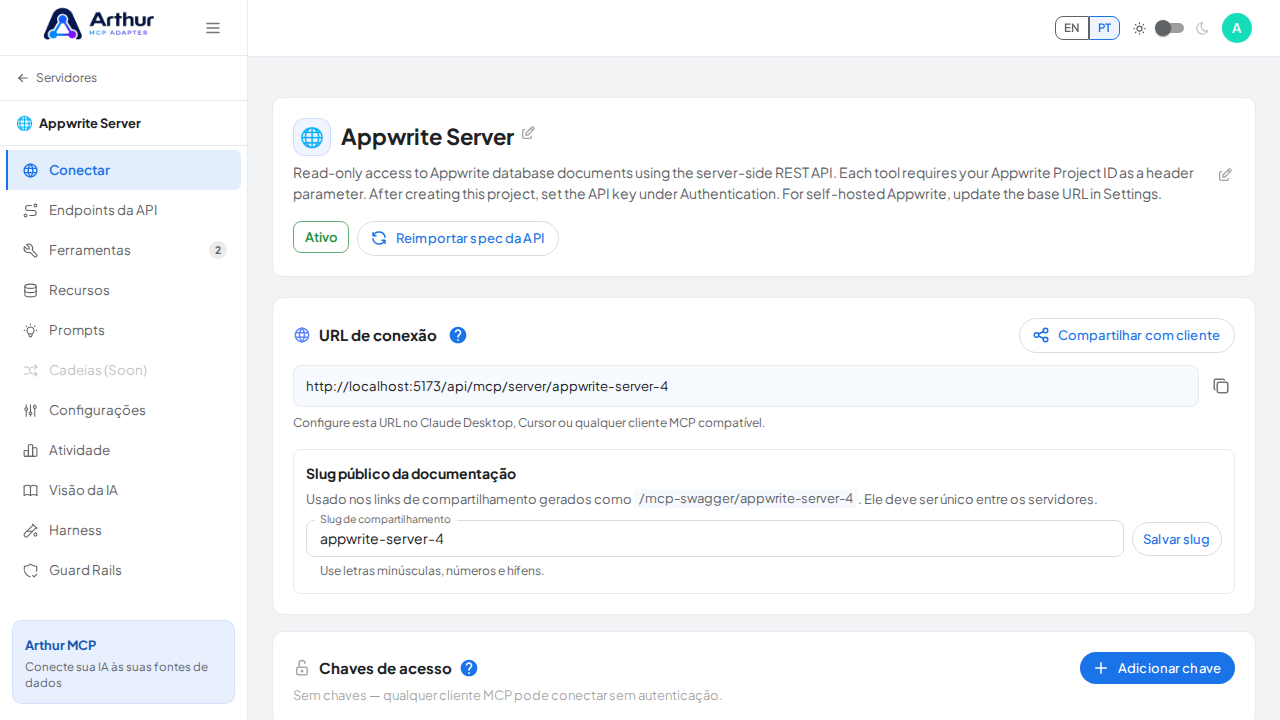
Task: Open the Prompts section
Action: (123, 330)
